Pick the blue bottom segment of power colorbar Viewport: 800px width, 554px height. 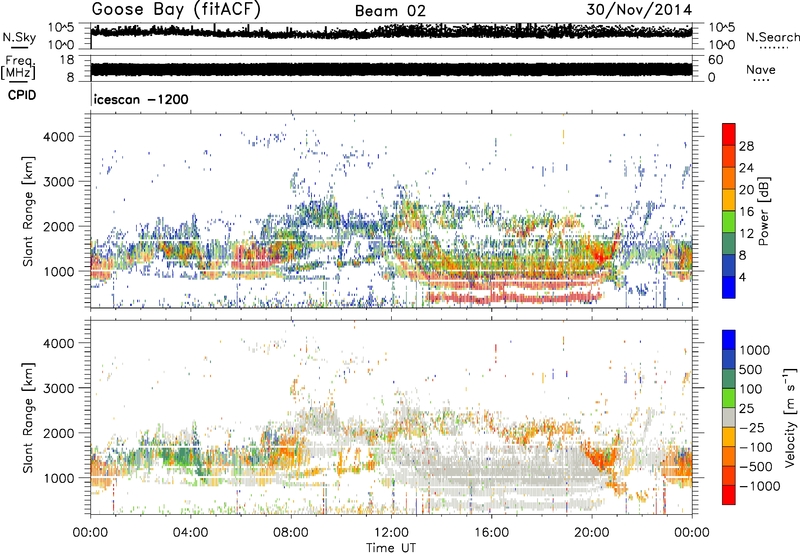coord(729,287)
